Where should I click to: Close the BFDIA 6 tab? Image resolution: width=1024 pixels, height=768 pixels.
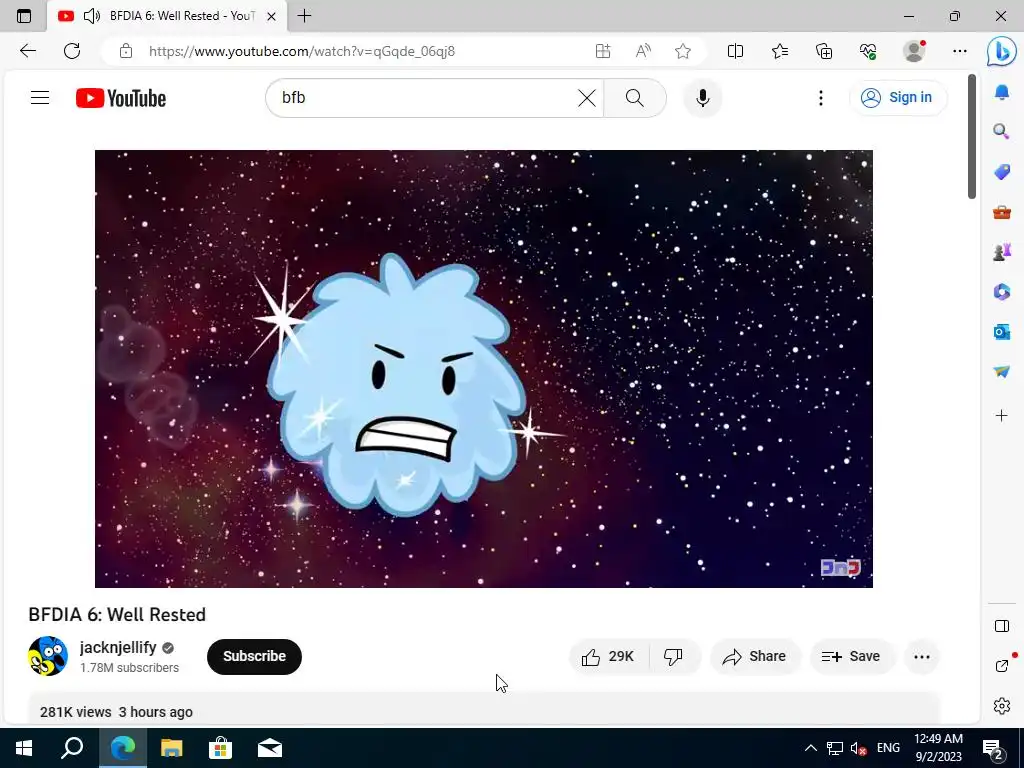[272, 16]
